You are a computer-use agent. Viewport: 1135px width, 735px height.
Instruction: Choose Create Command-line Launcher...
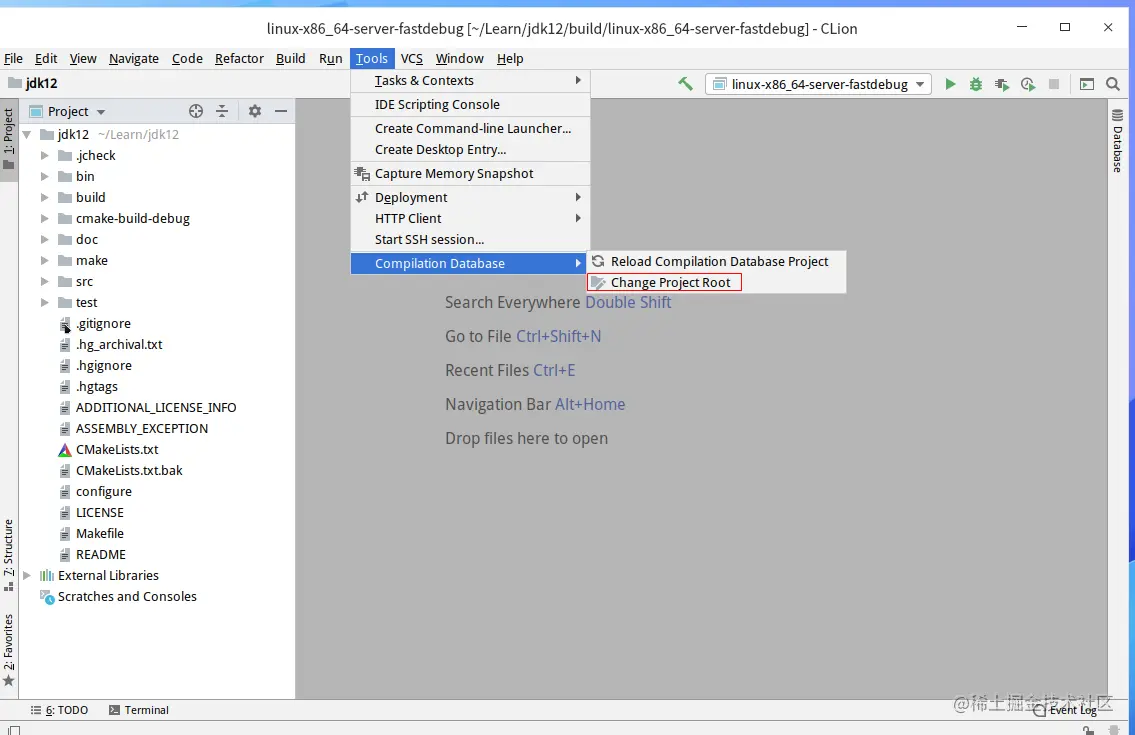click(471, 128)
